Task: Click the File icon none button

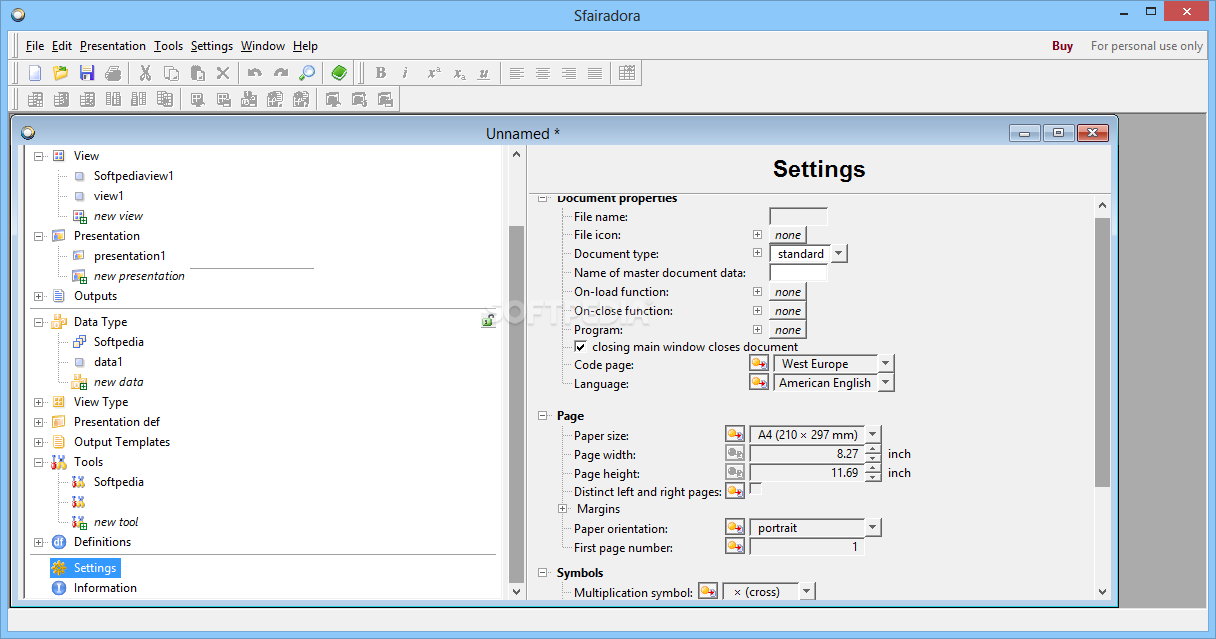Action: [x=788, y=235]
